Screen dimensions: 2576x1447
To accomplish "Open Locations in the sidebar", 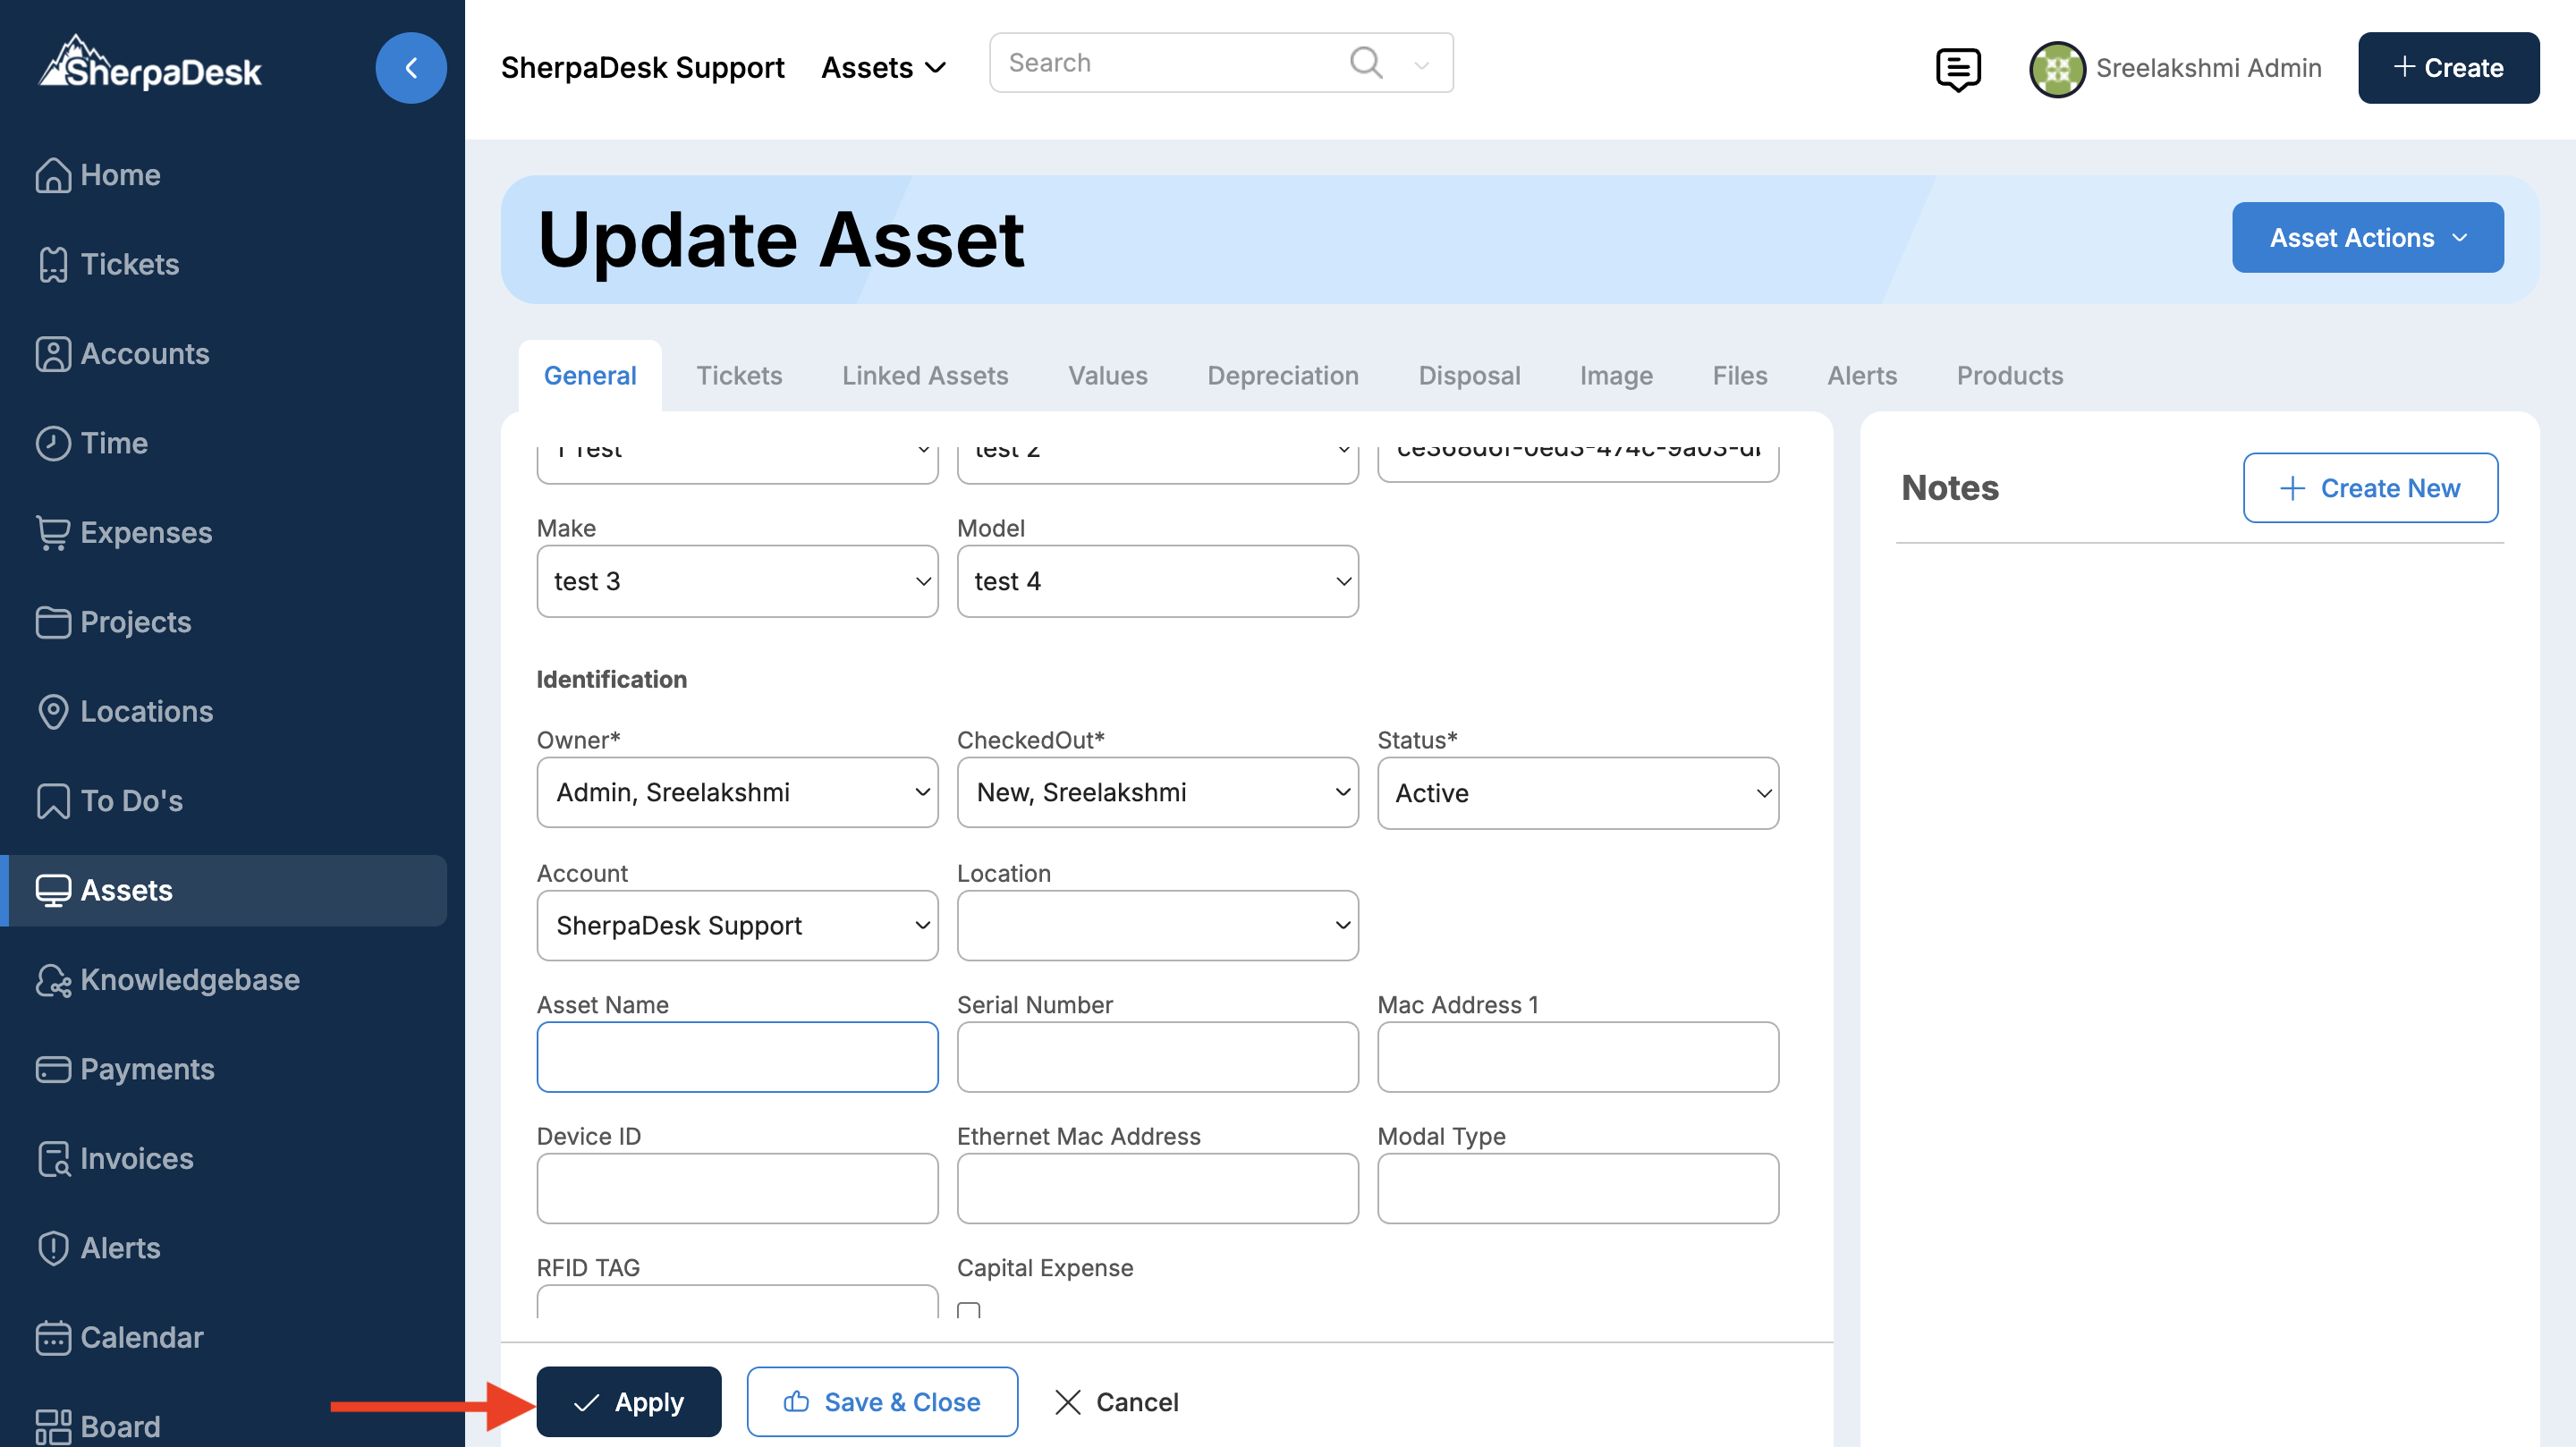I will [x=146, y=711].
